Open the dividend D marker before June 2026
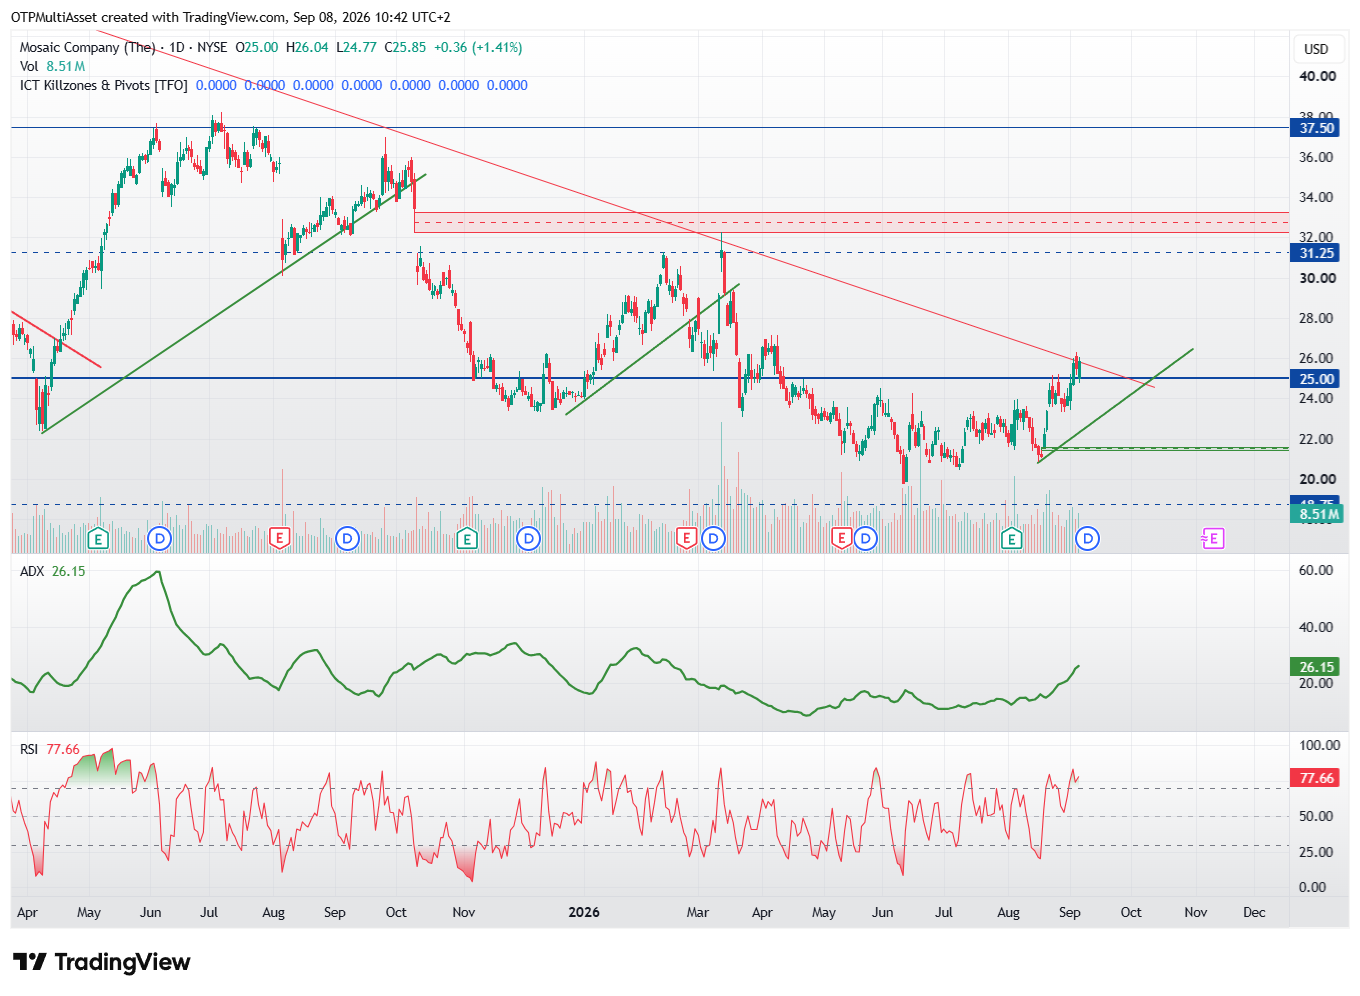The height and width of the screenshot is (996, 1360). (866, 539)
